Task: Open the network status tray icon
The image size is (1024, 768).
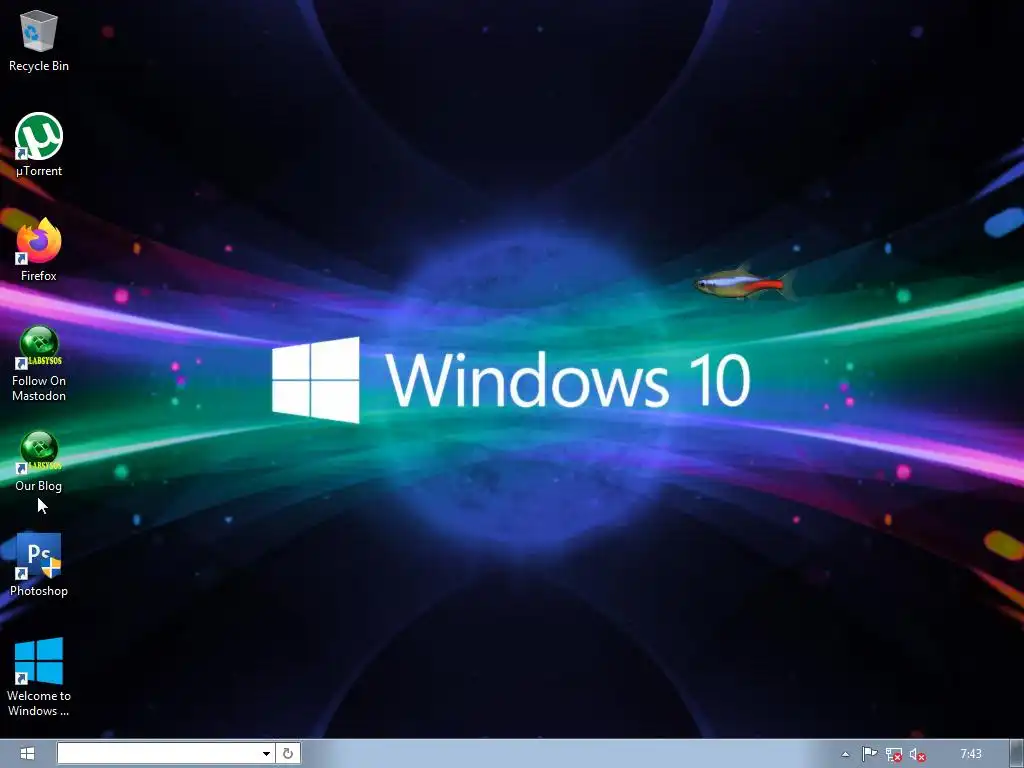Action: pyautogui.click(x=893, y=754)
